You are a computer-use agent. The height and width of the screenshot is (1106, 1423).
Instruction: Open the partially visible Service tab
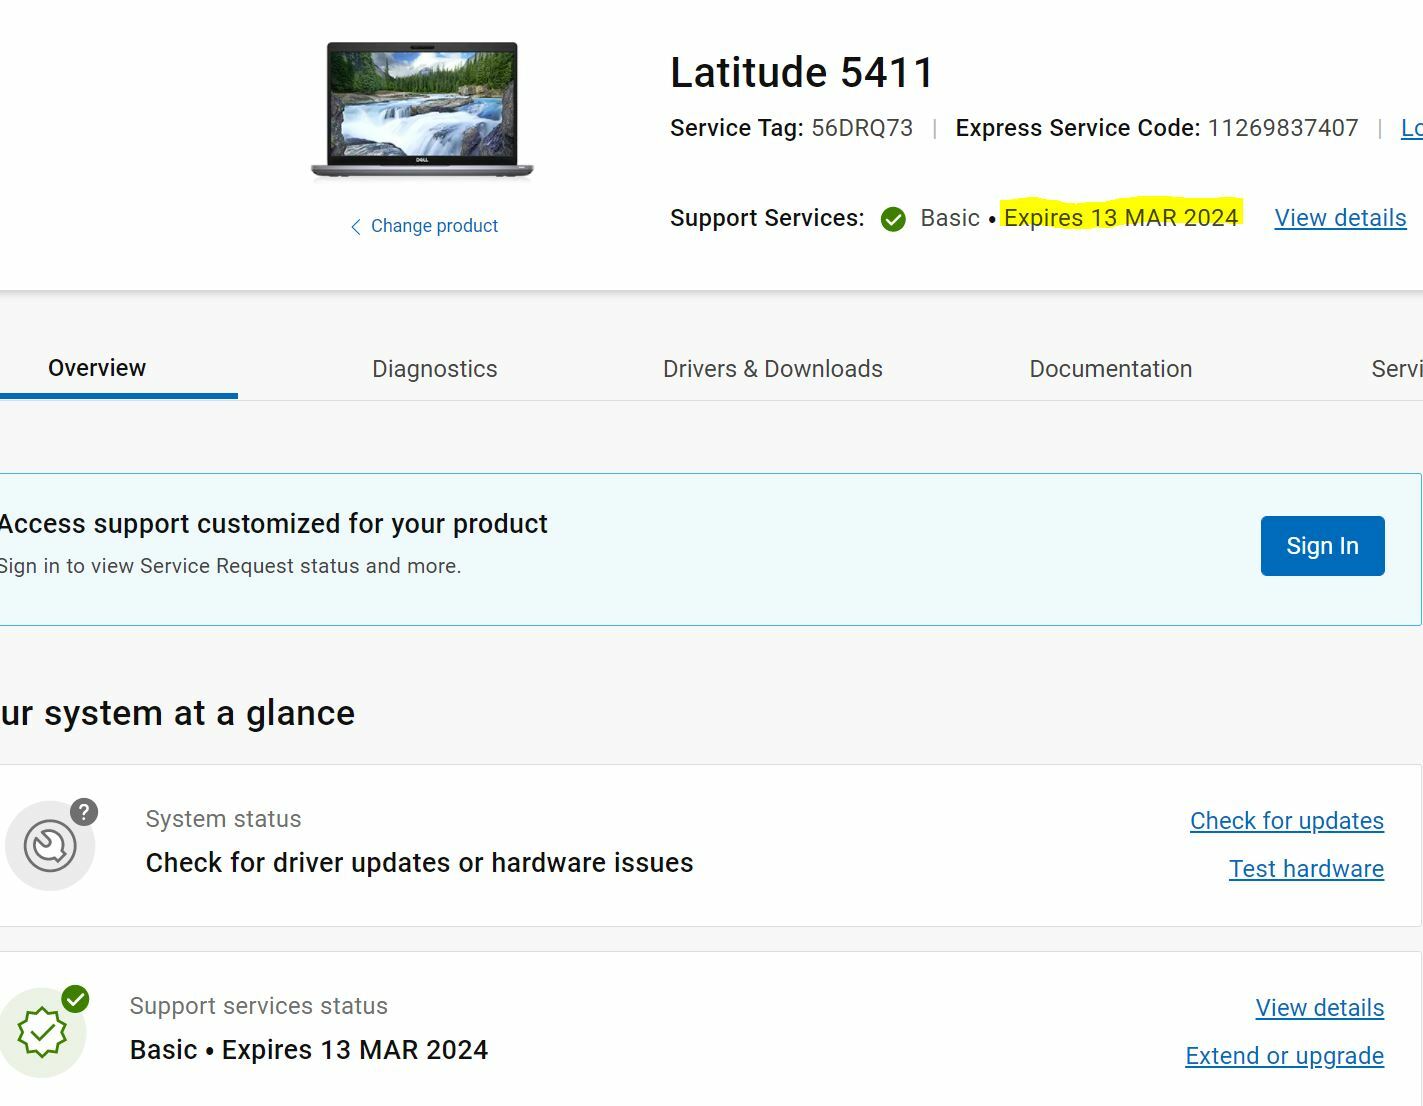[x=1397, y=369]
